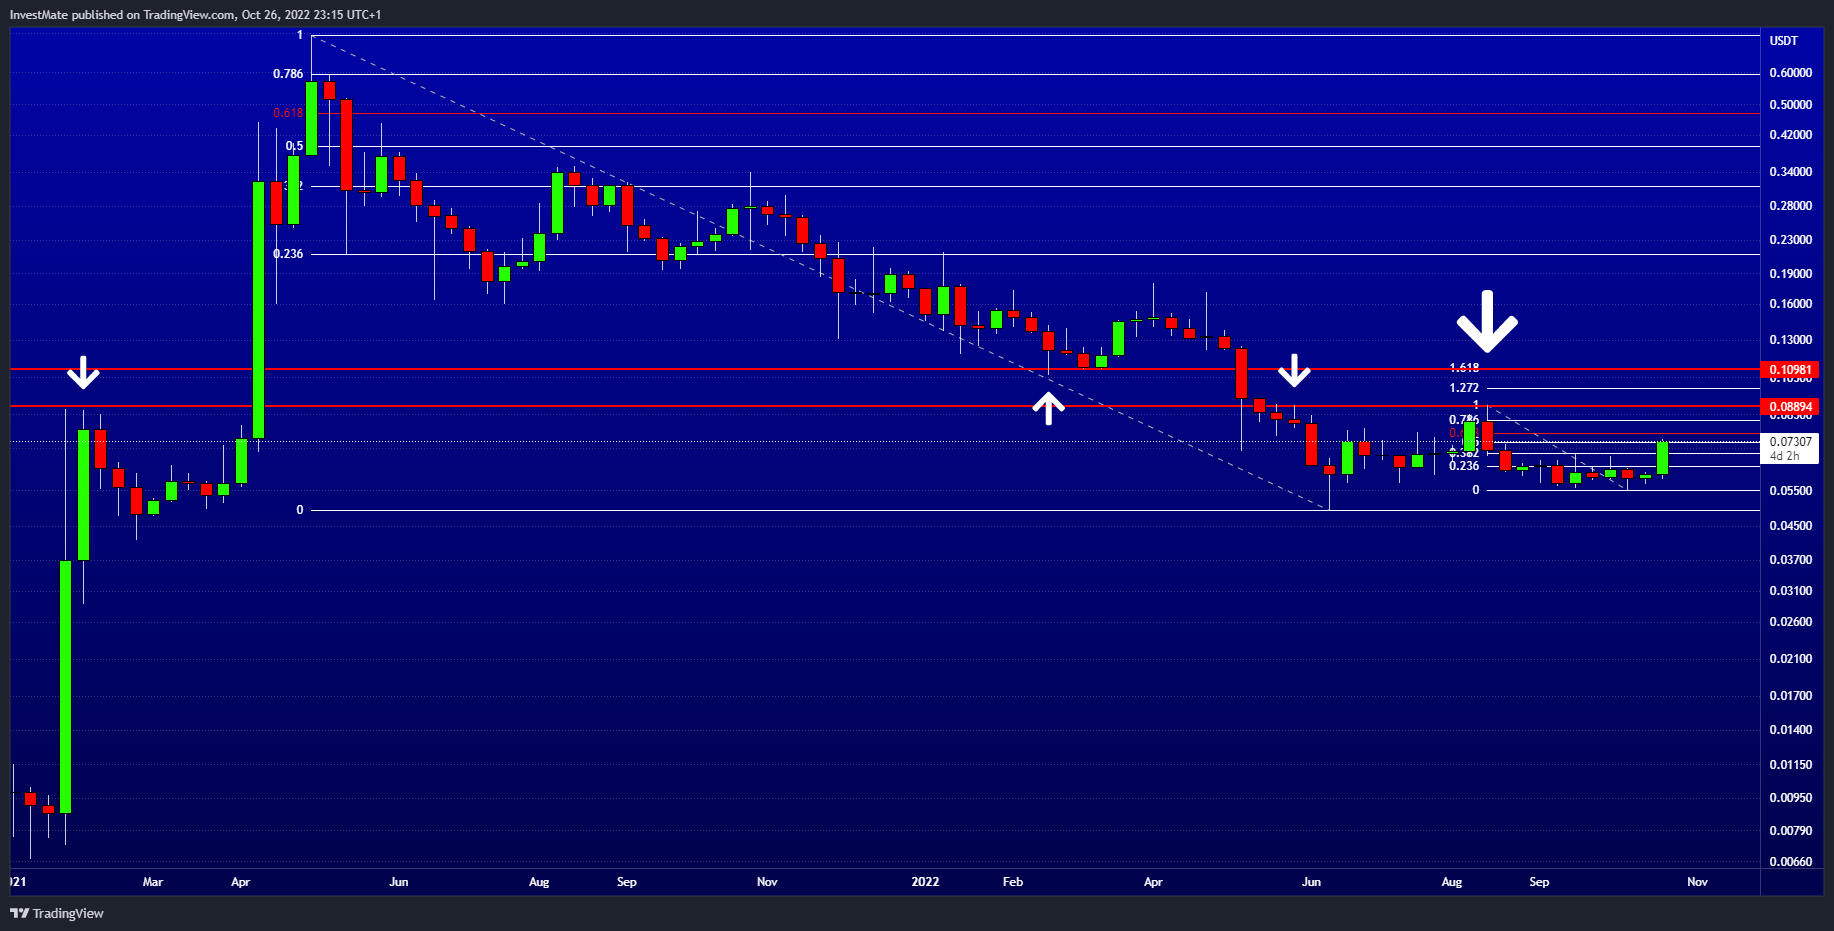Select the 0.01400 price axis label
This screenshot has width=1834, height=931.
pyautogui.click(x=1790, y=730)
